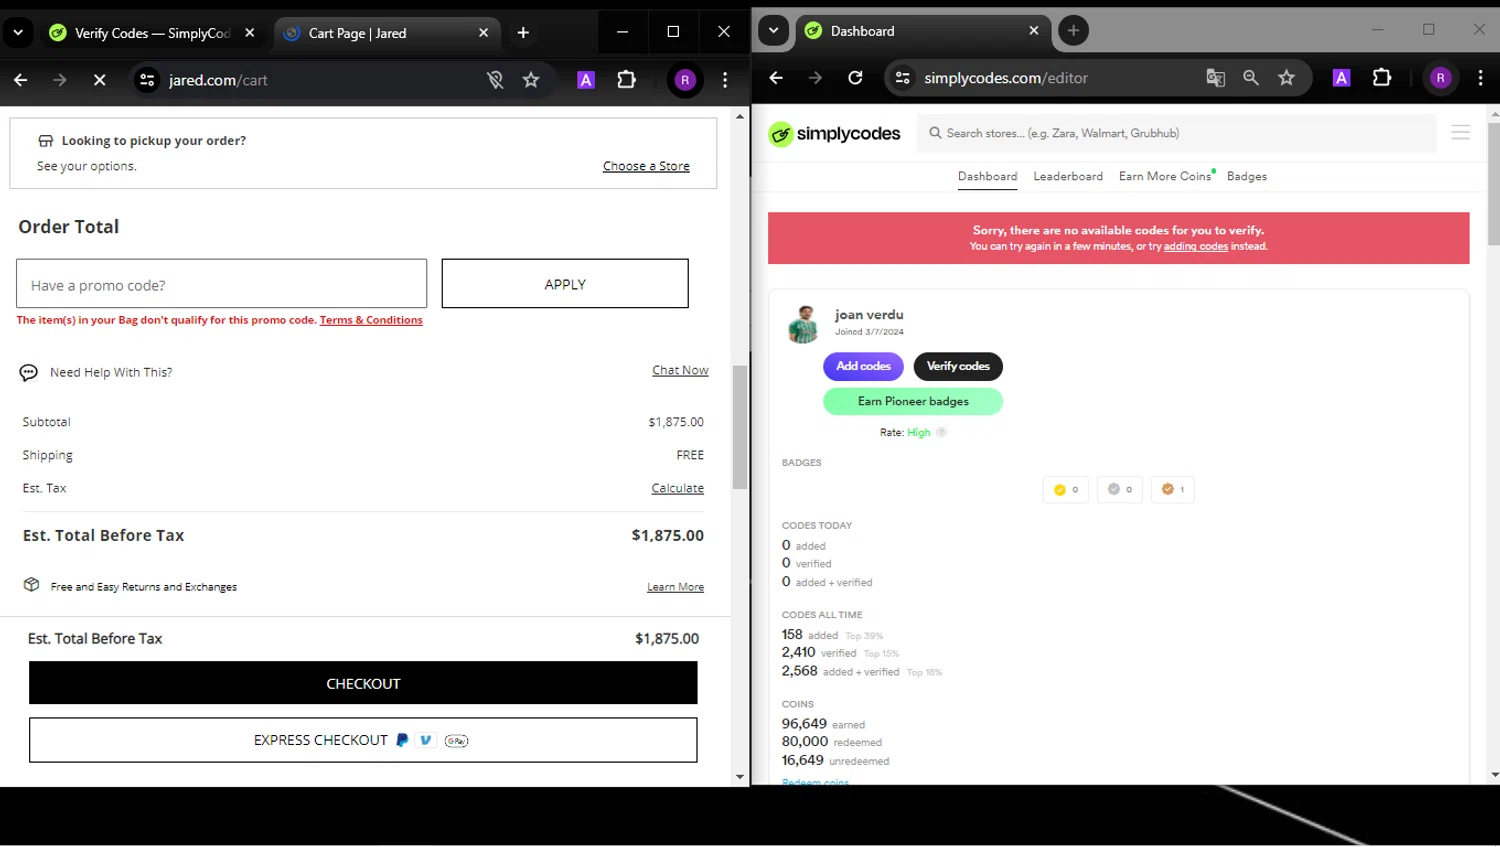Open the Extensions puzzle icon in the Jared window

(627, 80)
